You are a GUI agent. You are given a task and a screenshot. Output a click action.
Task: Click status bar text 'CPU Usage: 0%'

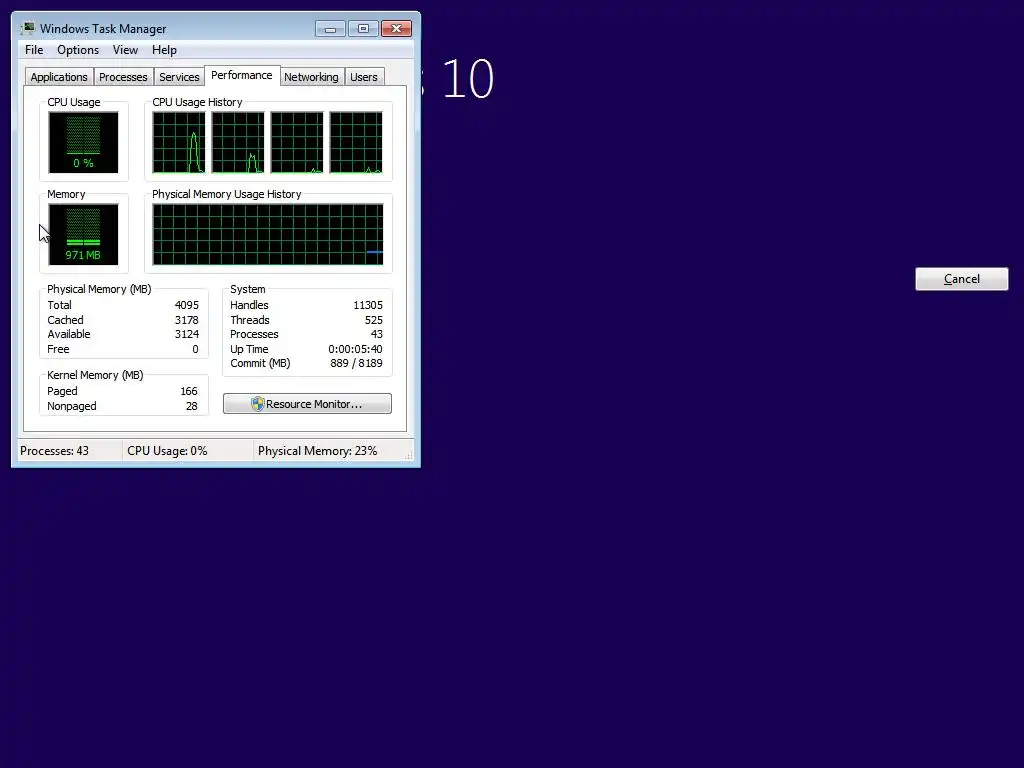167,451
